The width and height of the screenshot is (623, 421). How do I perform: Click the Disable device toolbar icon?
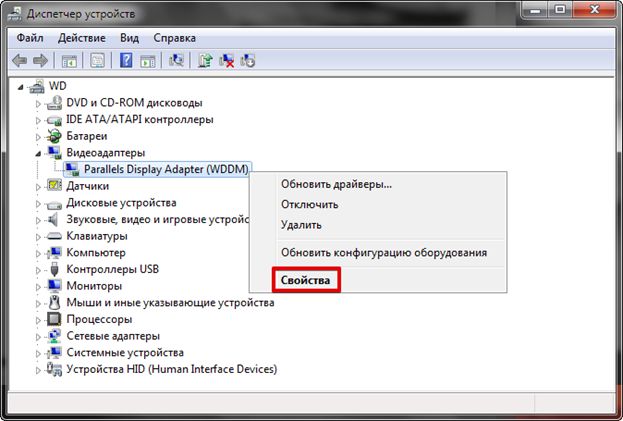tap(248, 60)
